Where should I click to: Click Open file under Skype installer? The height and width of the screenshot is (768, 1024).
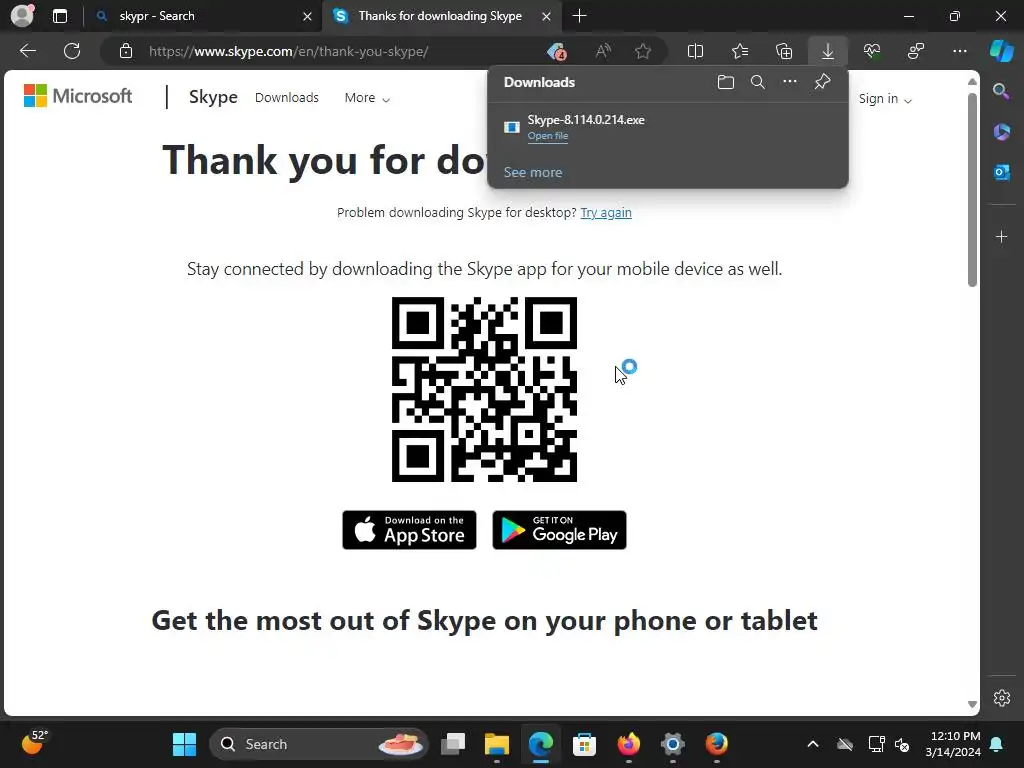tap(547, 136)
